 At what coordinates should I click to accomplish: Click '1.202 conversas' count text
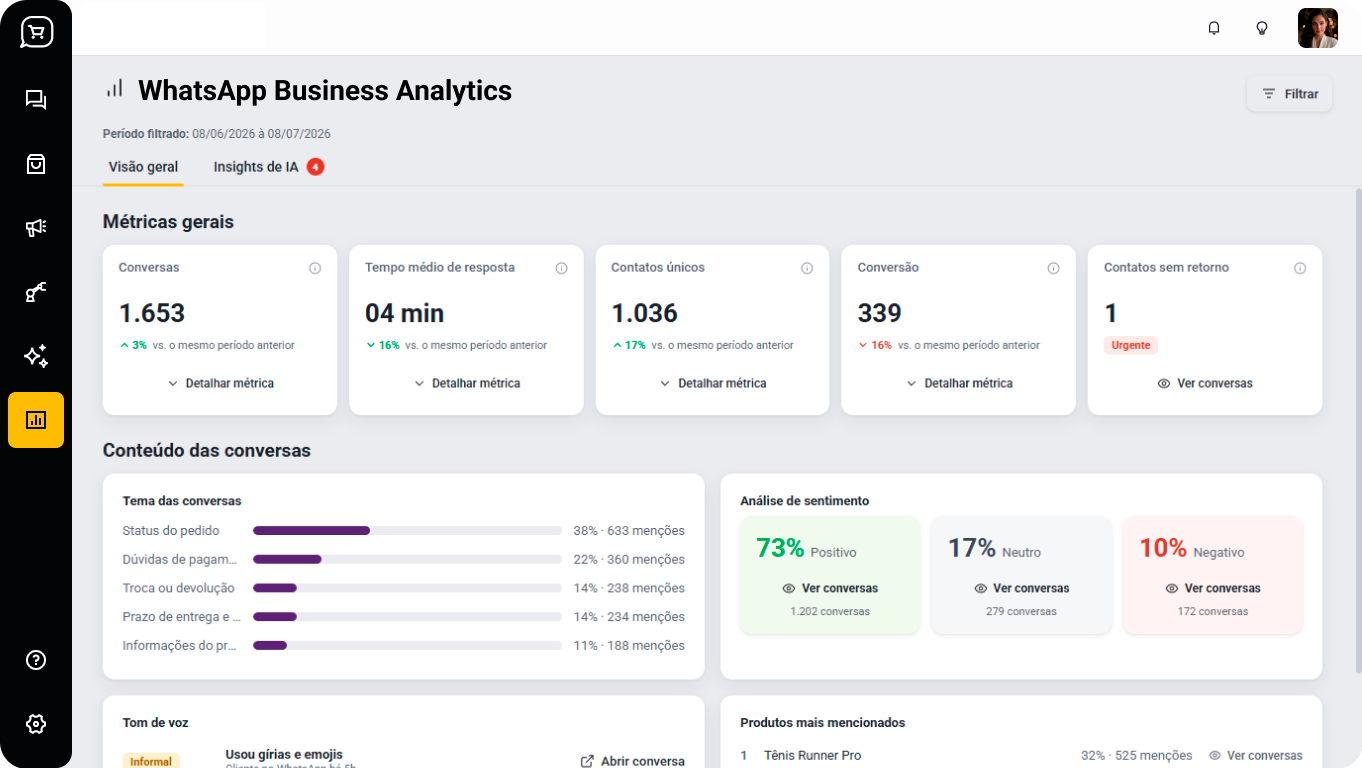(830, 611)
